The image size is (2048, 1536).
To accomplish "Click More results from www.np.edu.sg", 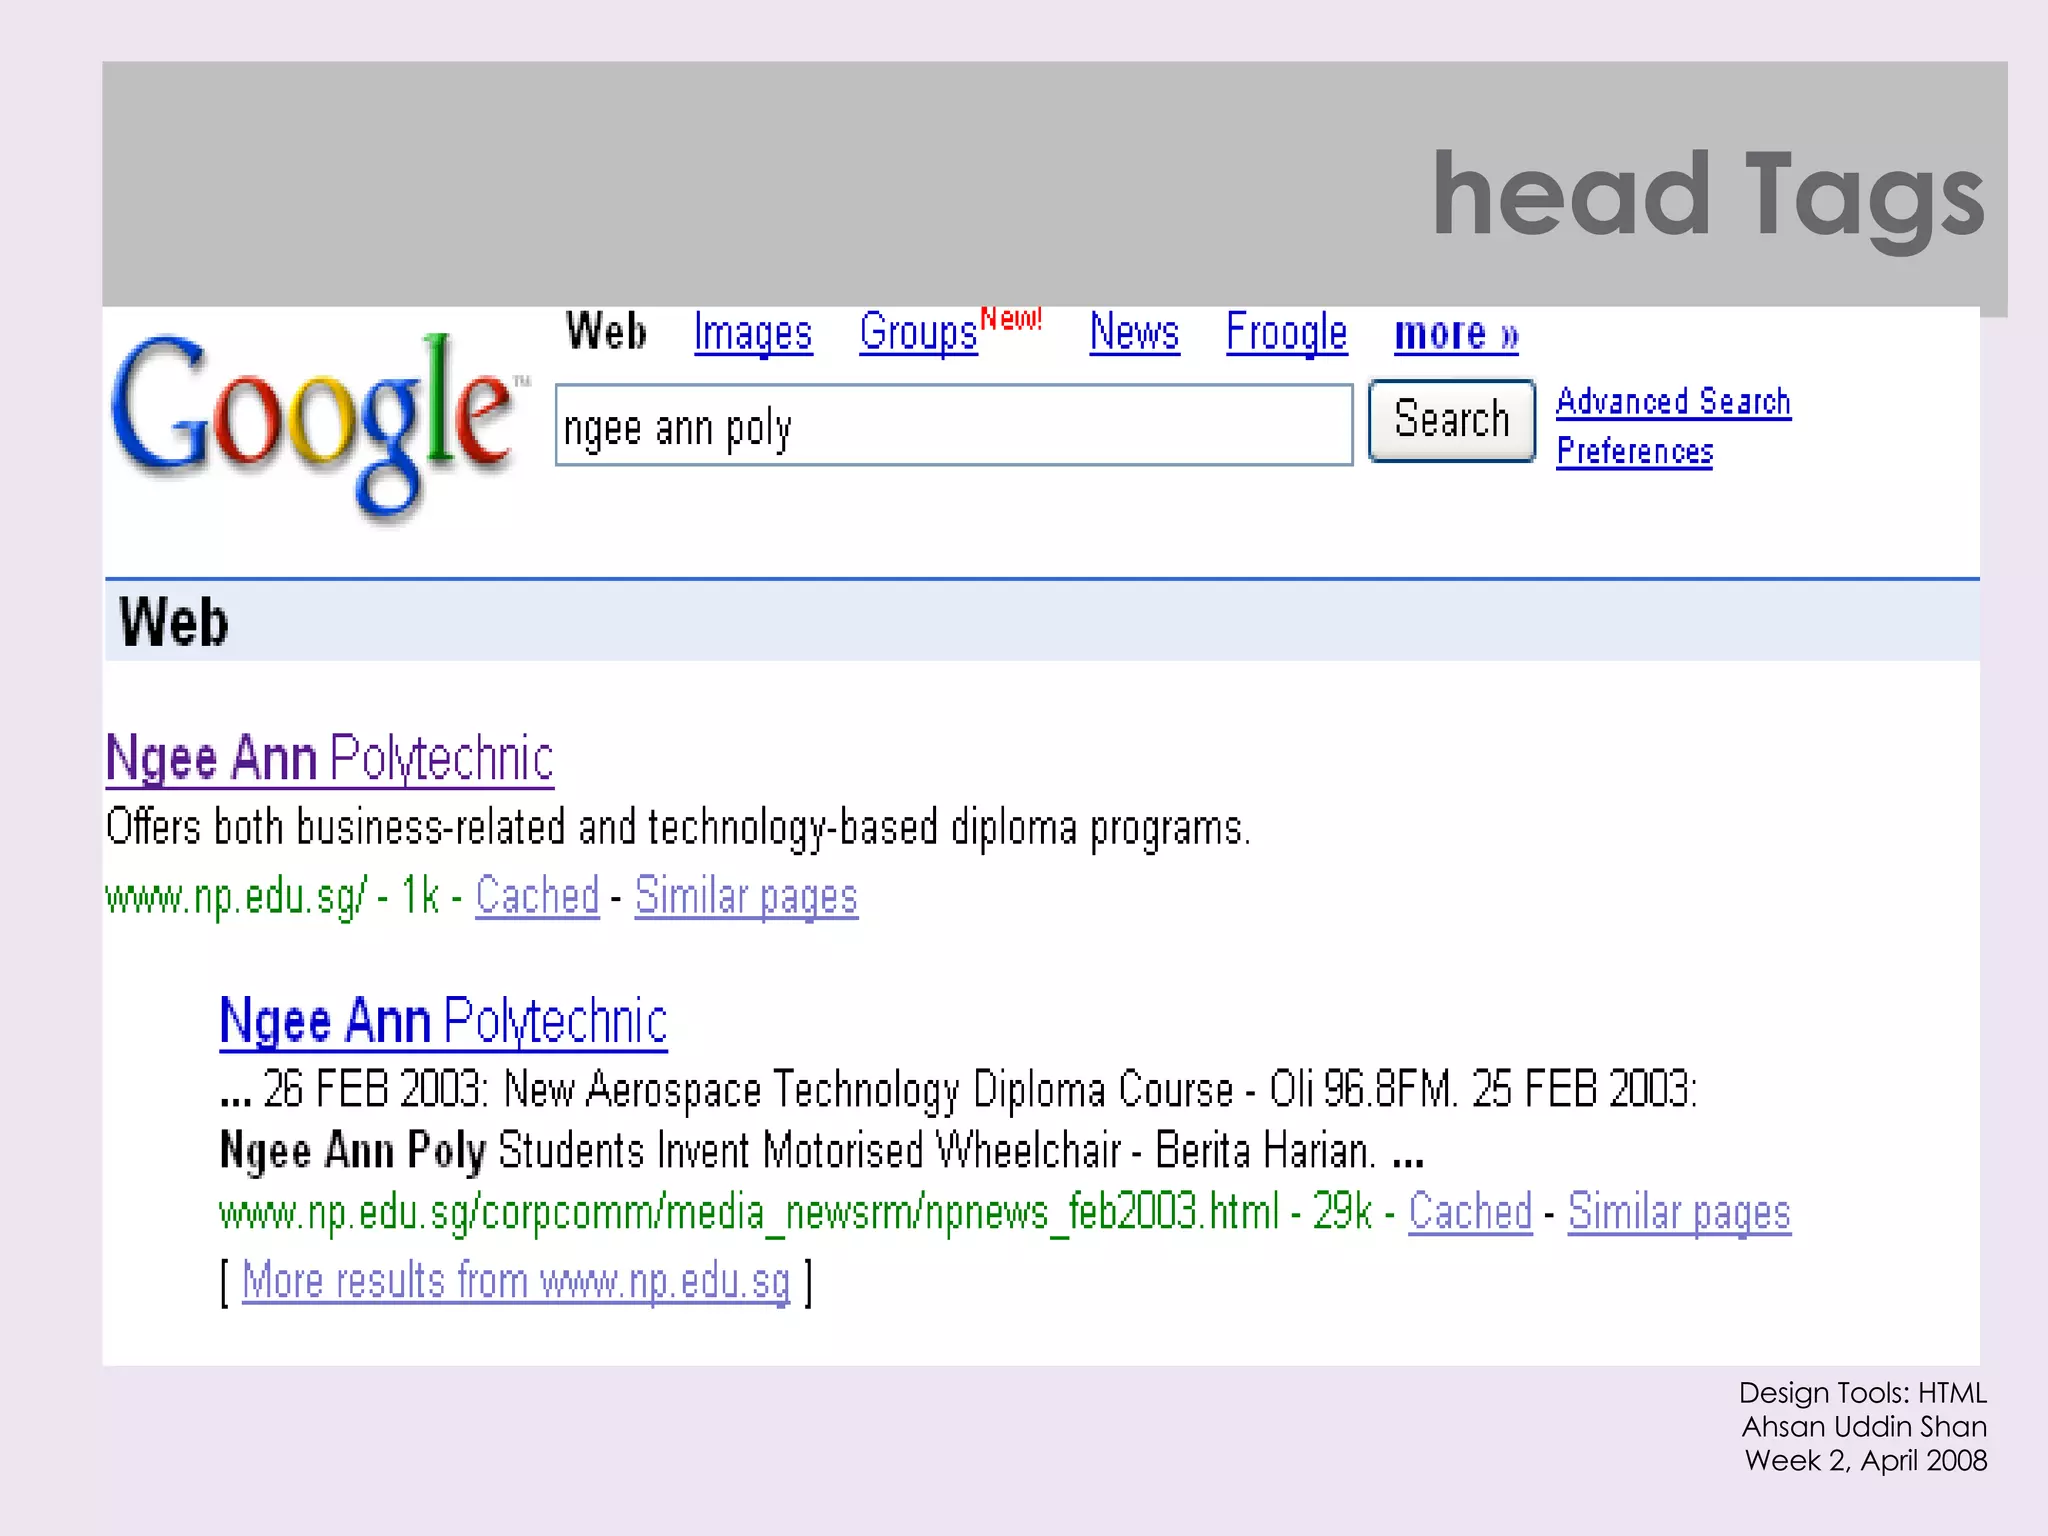I will (516, 1282).
